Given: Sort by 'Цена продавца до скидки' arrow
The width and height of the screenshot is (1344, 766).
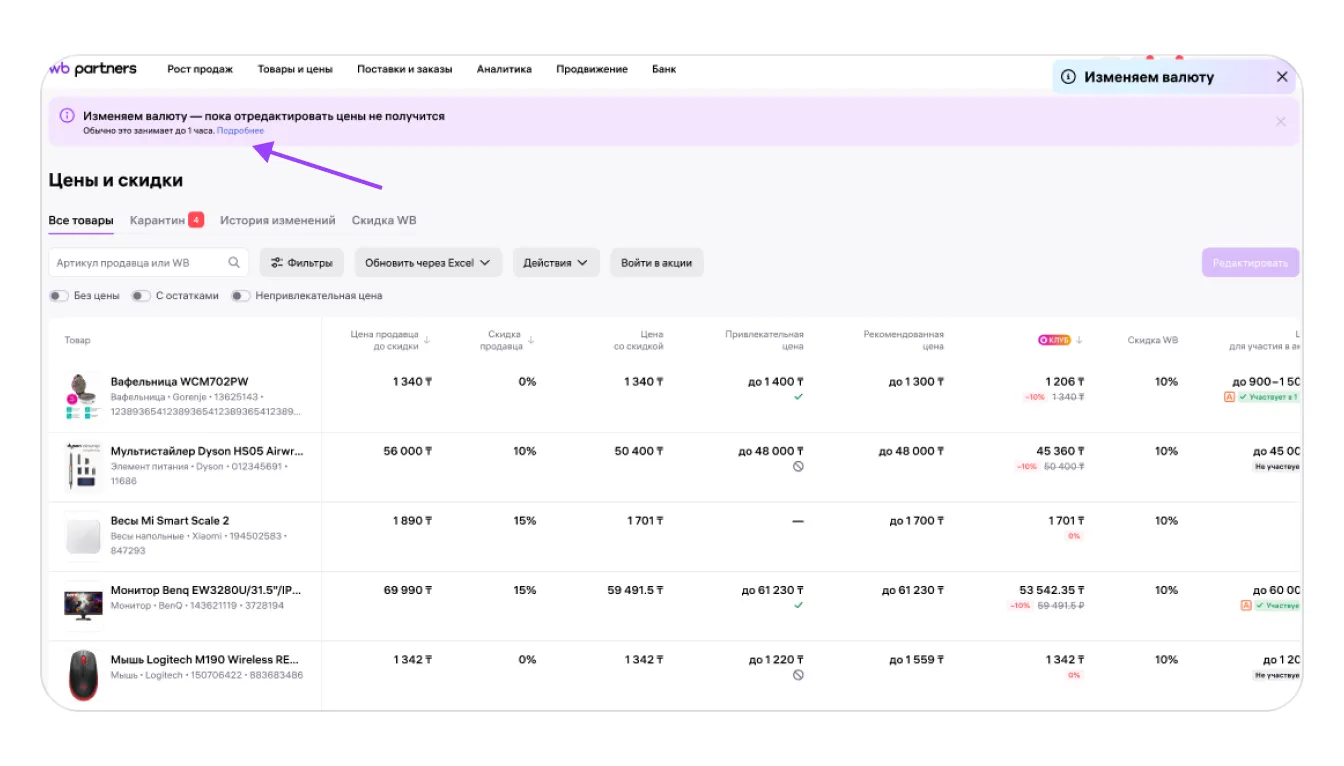Looking at the screenshot, I should pyautogui.click(x=427, y=340).
